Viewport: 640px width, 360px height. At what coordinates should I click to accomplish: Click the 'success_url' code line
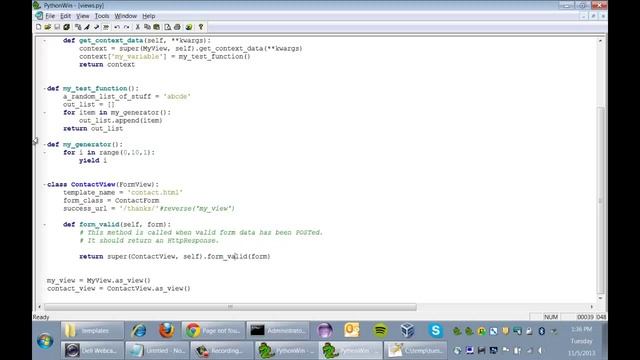(149, 209)
